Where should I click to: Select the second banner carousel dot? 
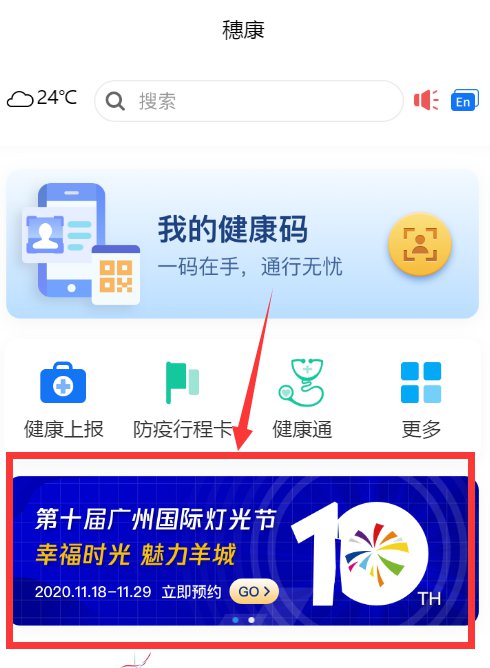tap(251, 620)
